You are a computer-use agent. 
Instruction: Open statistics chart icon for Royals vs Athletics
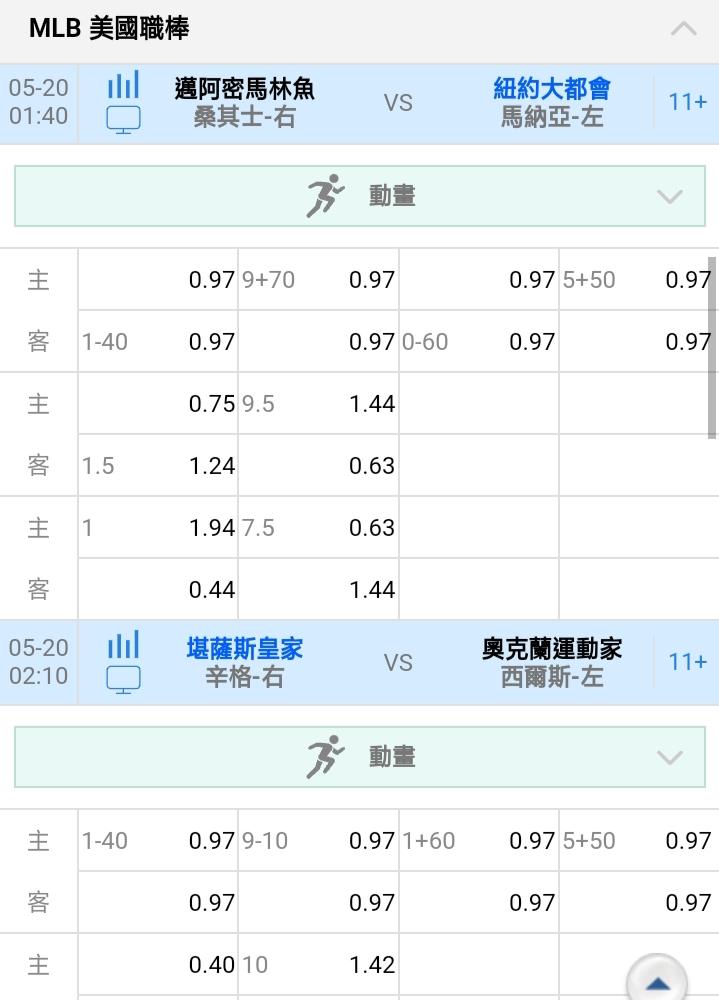[x=123, y=645]
